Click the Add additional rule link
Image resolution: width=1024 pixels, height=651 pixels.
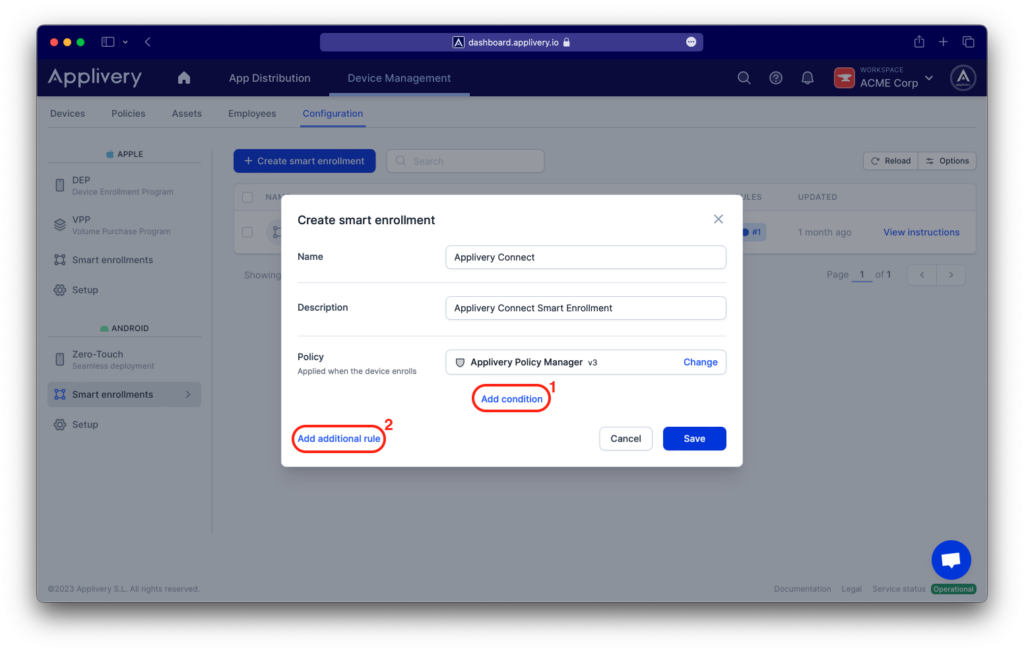click(x=339, y=439)
